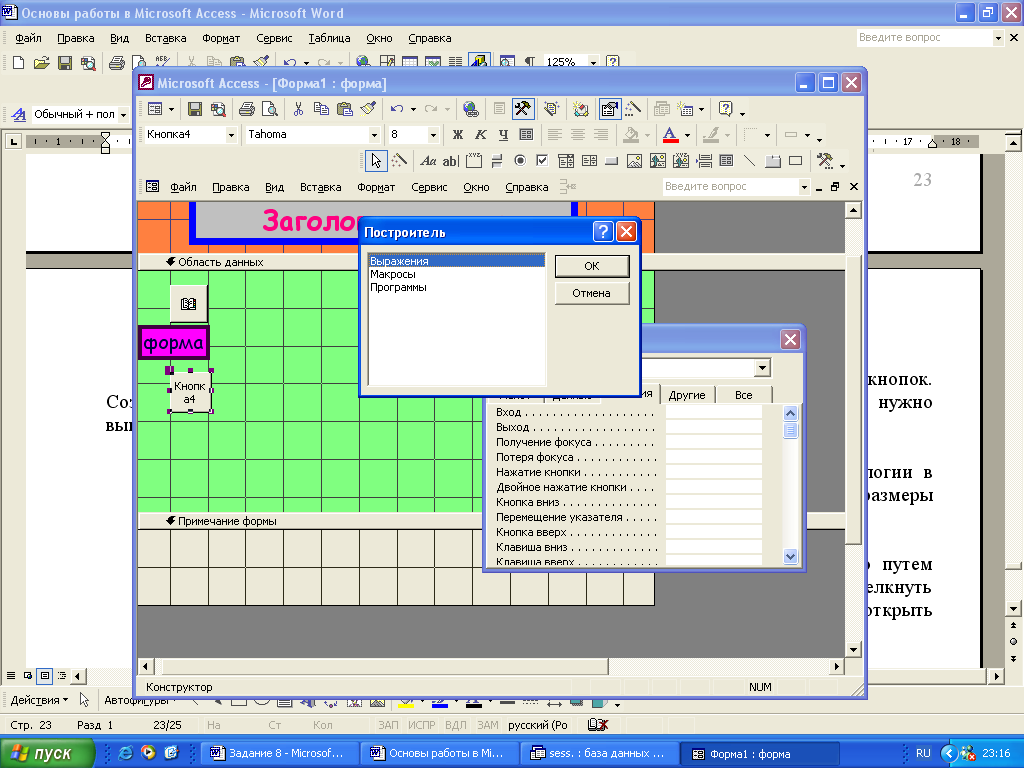Click the Access Help question icon
This screenshot has height=768, width=1024.
(x=726, y=109)
